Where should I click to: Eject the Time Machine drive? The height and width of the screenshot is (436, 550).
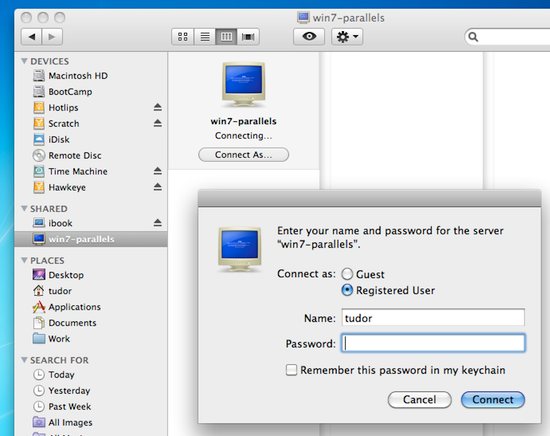point(157,171)
